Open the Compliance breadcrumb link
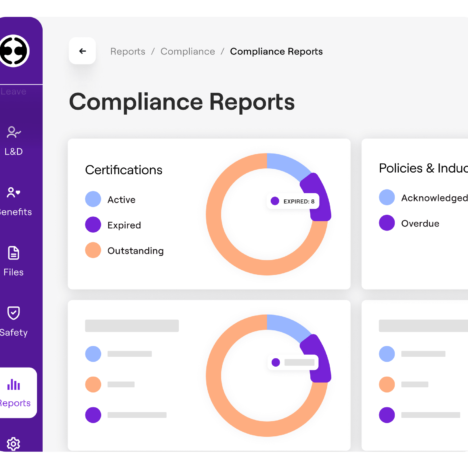468x468 pixels. pos(188,51)
